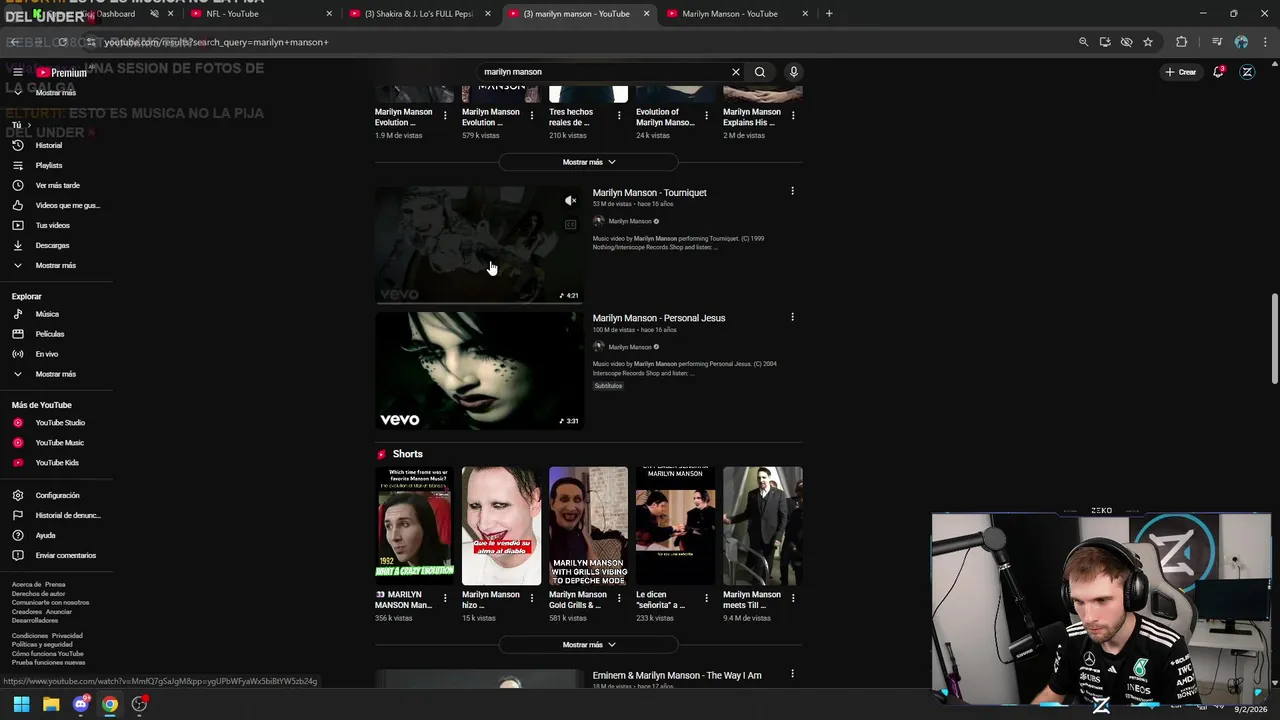The image size is (1280, 720).
Task: Focus the marilyn manson search field
Action: pos(605,72)
